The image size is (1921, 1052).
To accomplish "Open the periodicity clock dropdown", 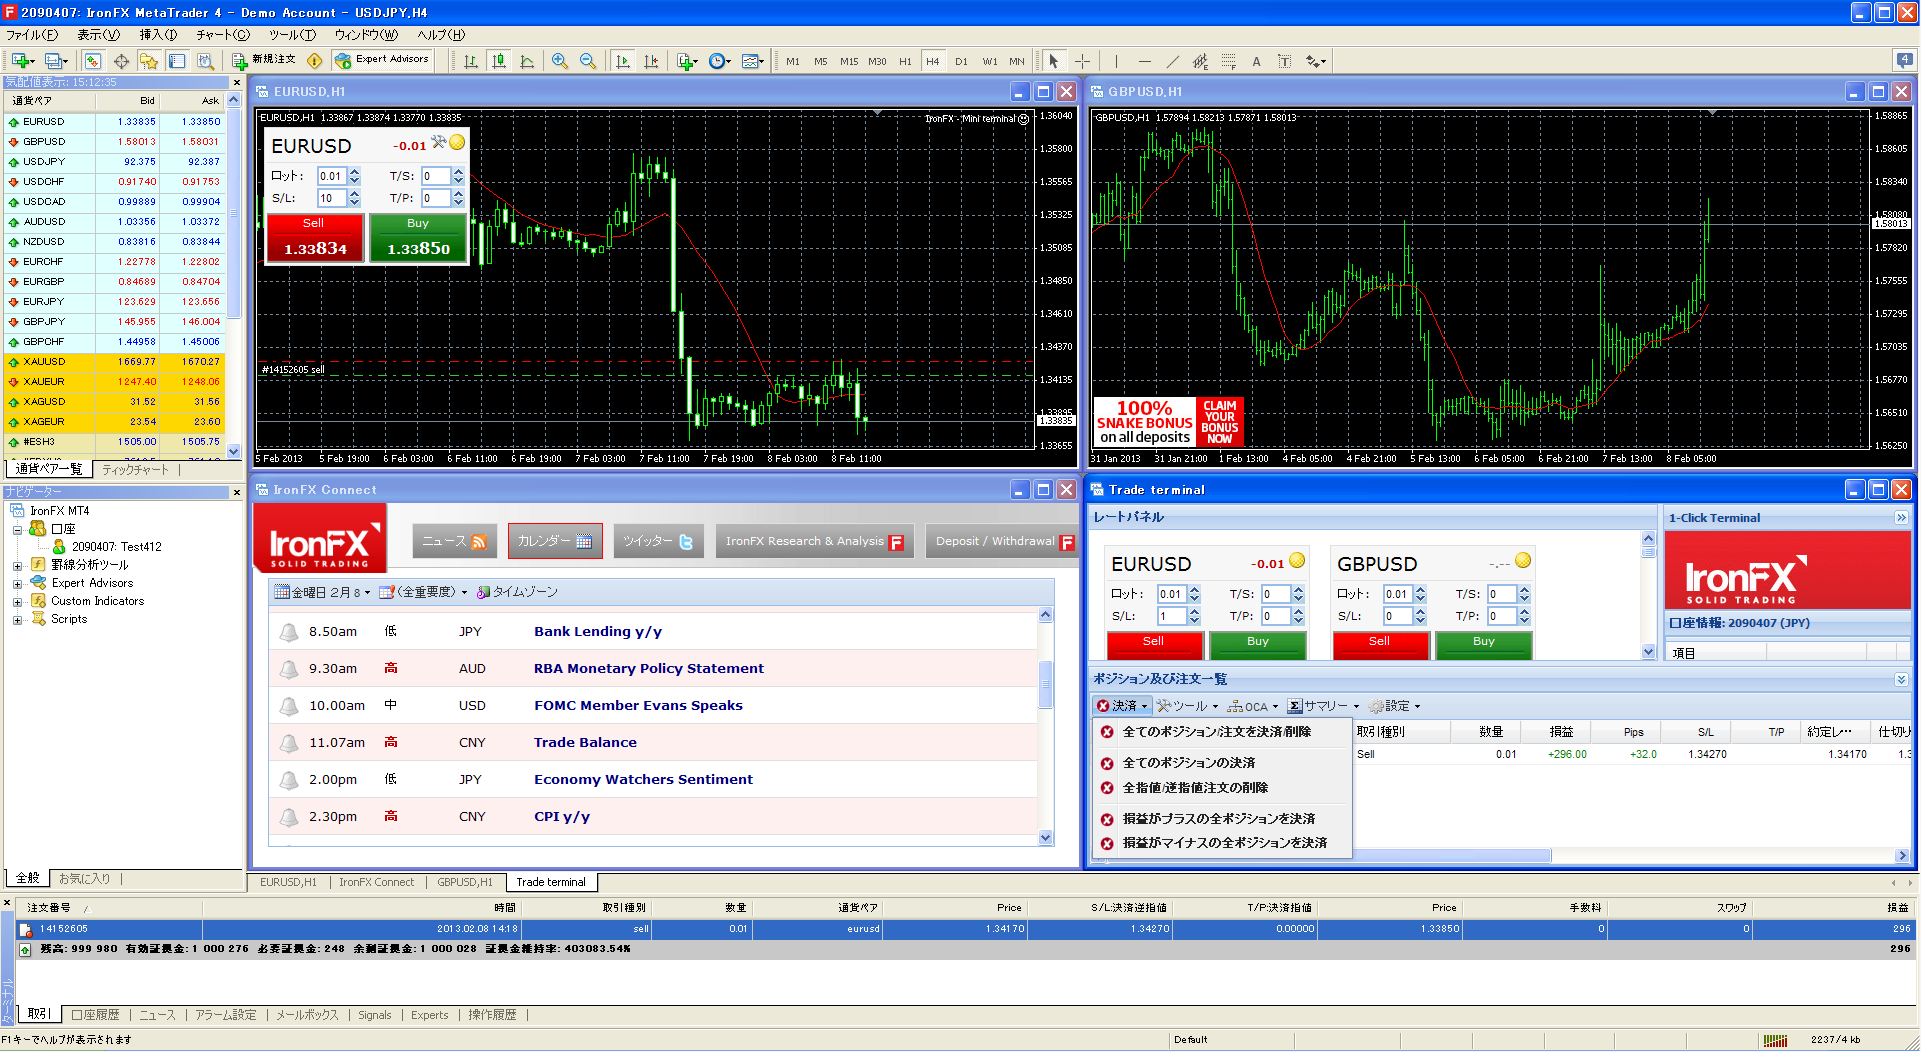I will point(720,61).
